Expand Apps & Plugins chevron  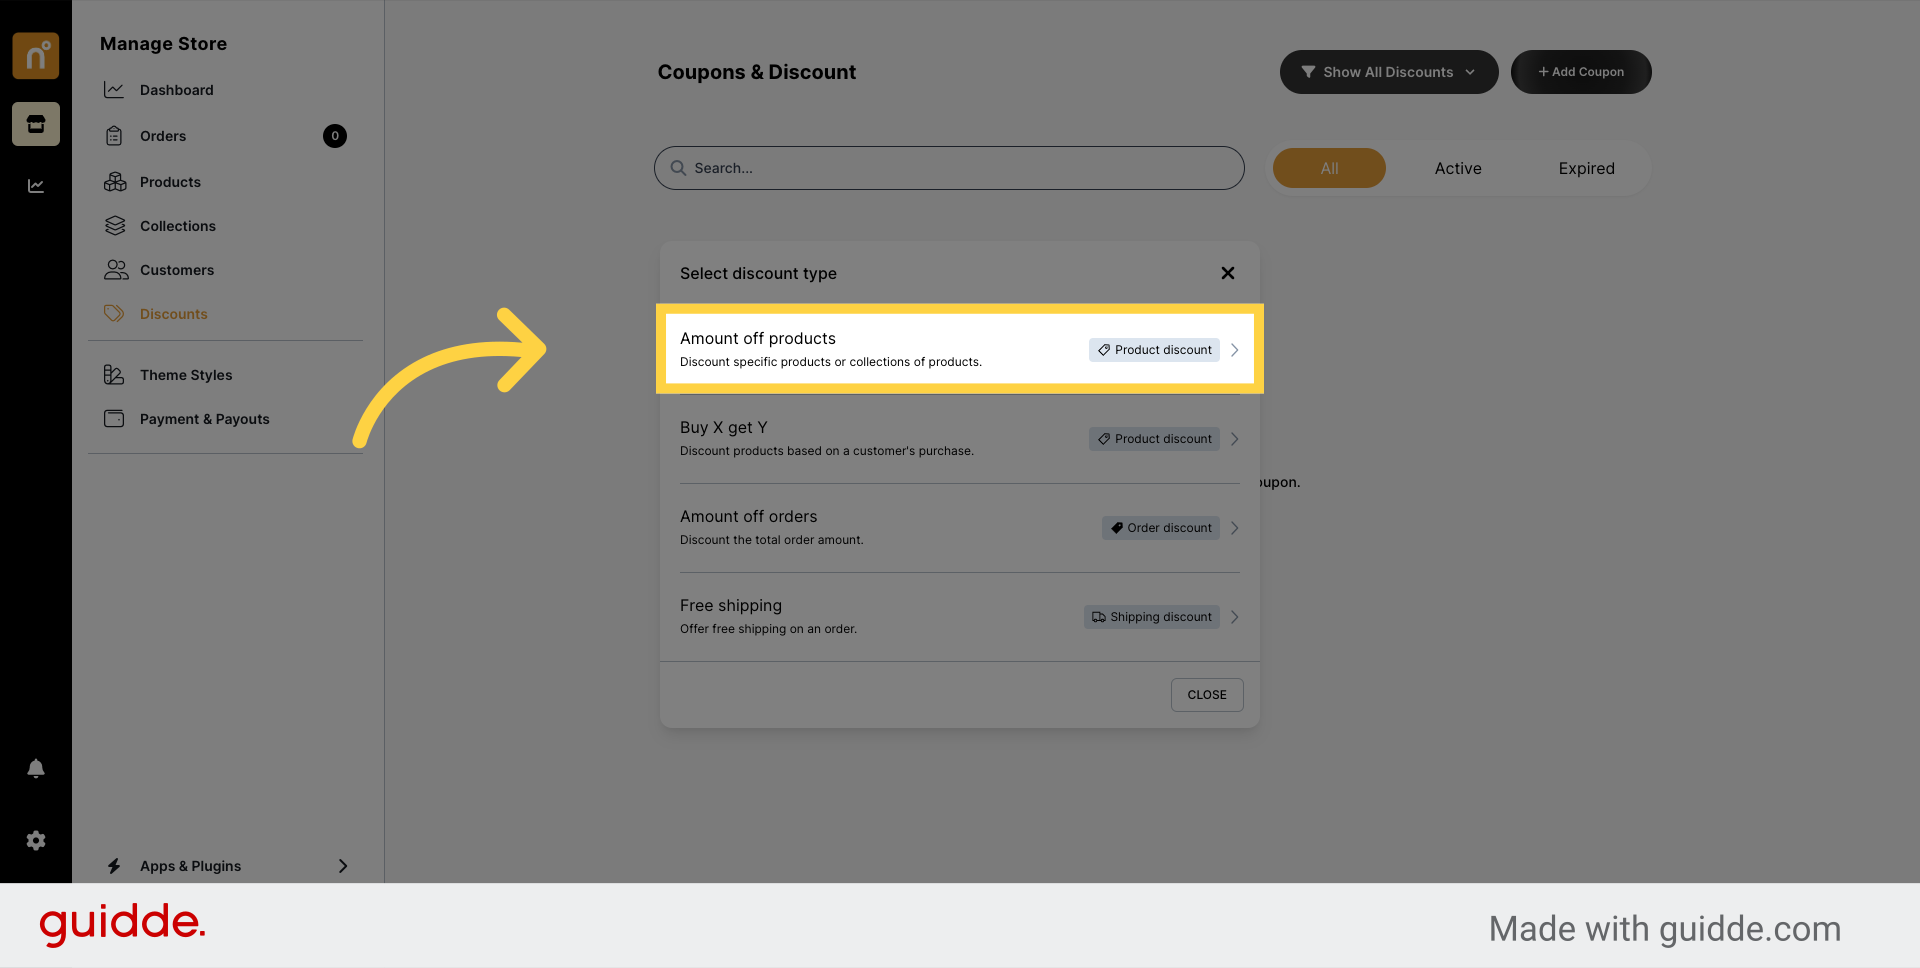pyautogui.click(x=343, y=866)
